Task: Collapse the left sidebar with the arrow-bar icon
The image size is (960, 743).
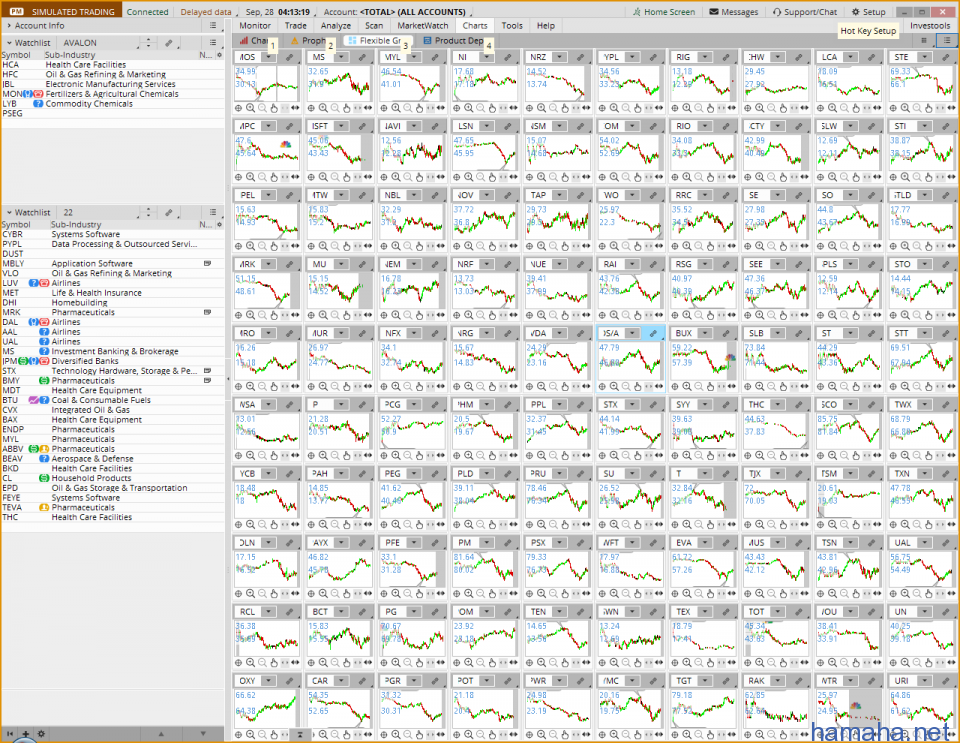Action: click(x=10, y=734)
